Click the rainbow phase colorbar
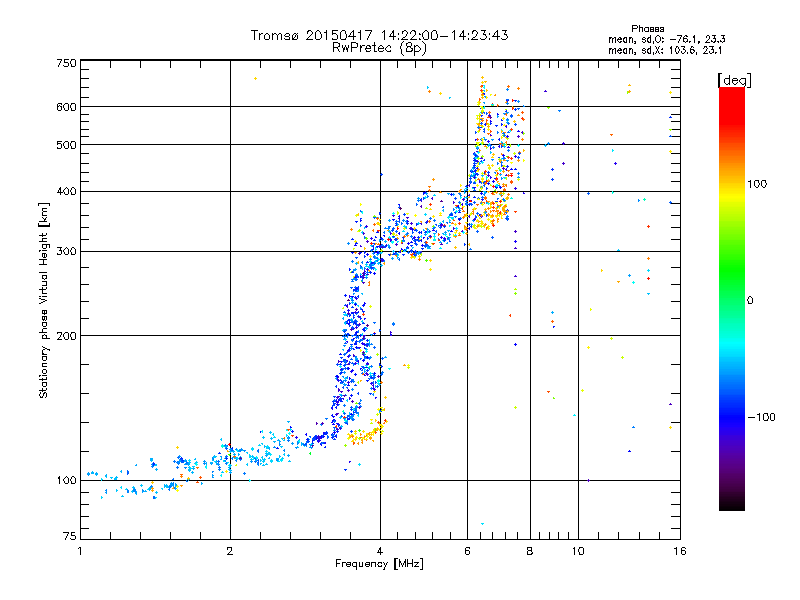The width and height of the screenshot is (800, 600). 732,298
